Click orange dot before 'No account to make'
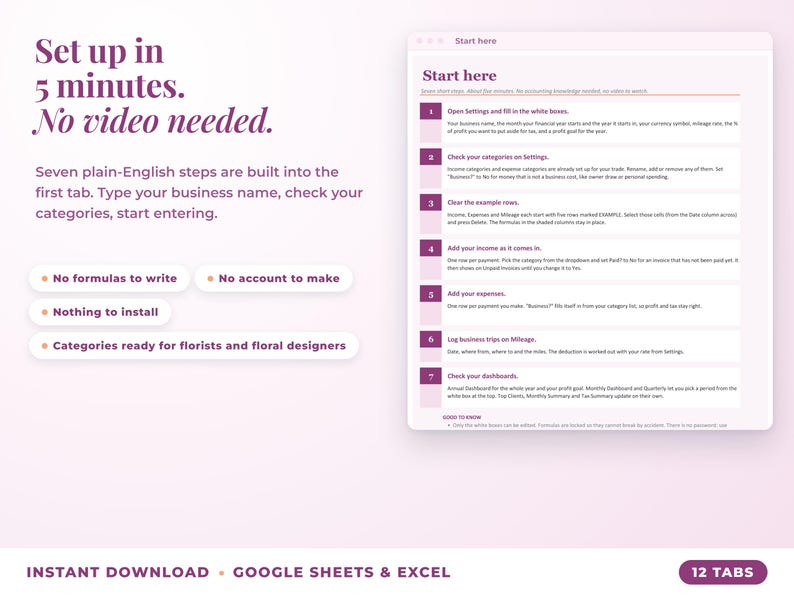This screenshot has width=794, height=596. (210, 279)
